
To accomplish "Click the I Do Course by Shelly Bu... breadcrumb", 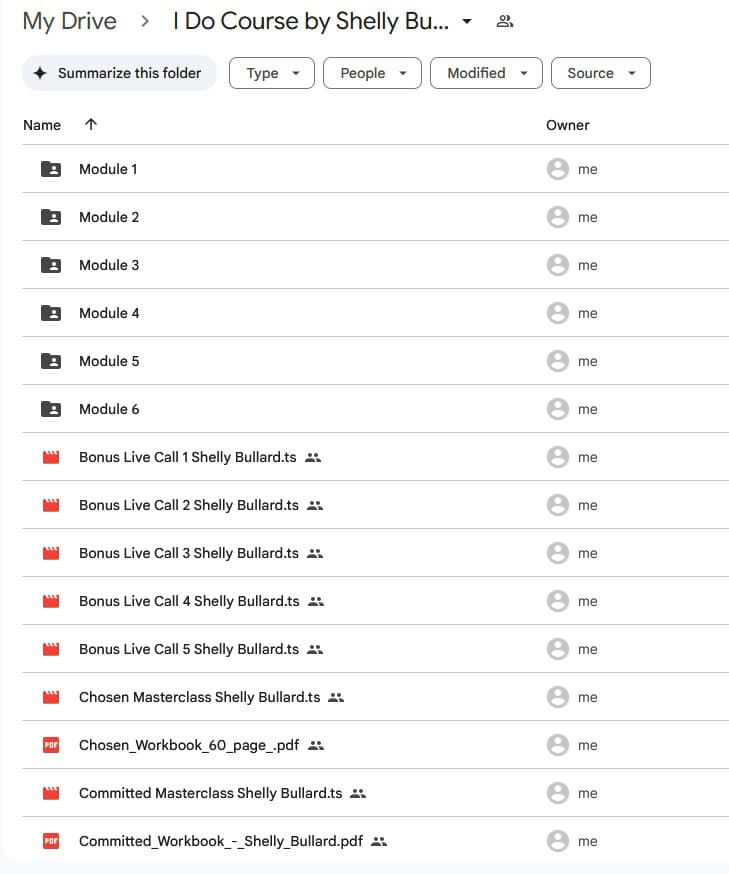I will pyautogui.click(x=310, y=21).
